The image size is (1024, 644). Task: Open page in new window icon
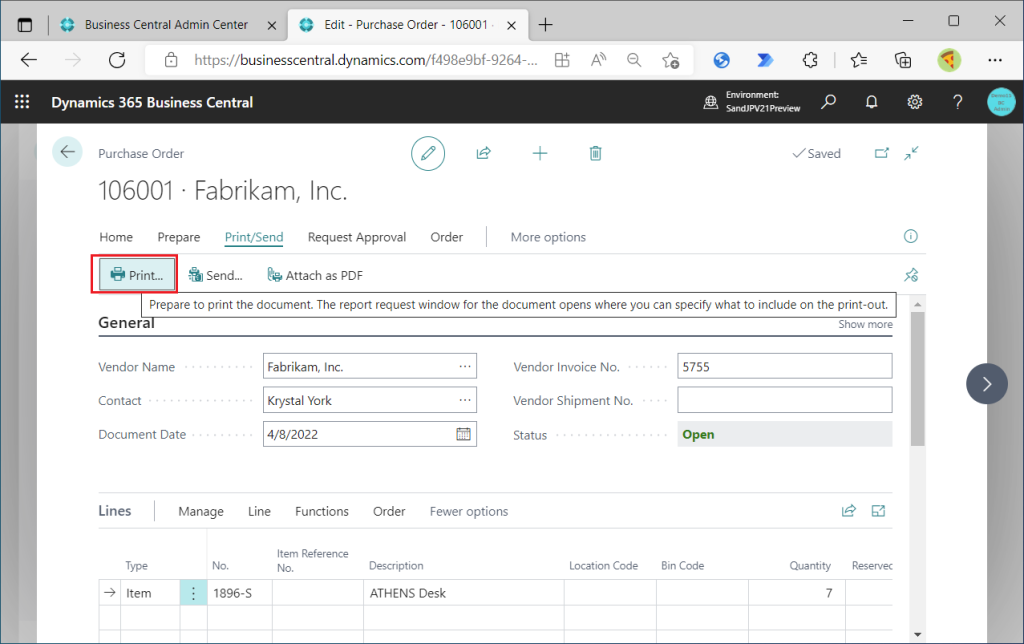click(882, 153)
